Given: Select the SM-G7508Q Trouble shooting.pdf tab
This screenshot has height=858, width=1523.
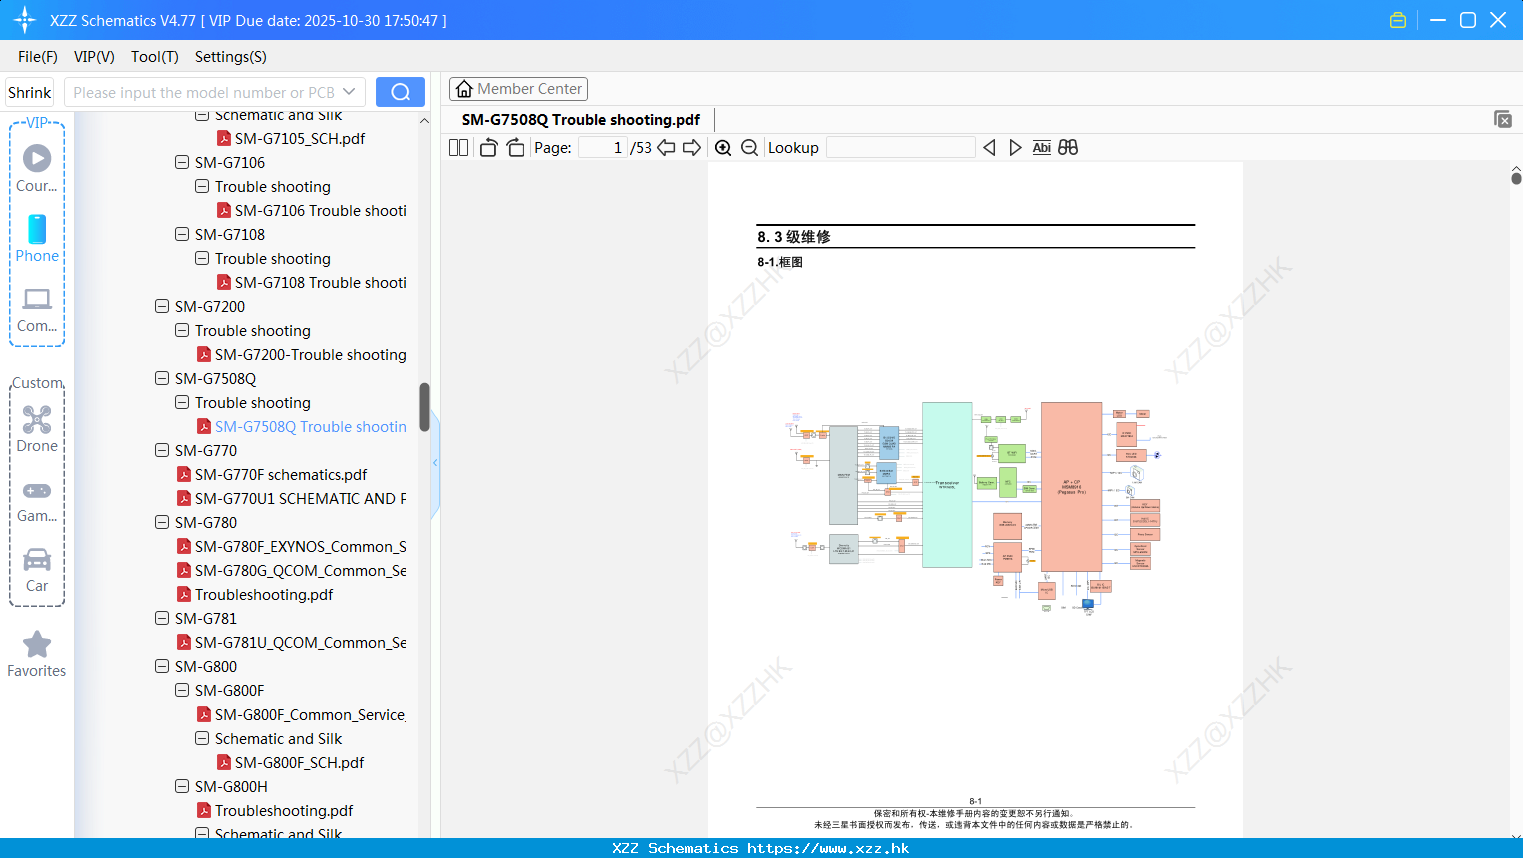Looking at the screenshot, I should (581, 119).
